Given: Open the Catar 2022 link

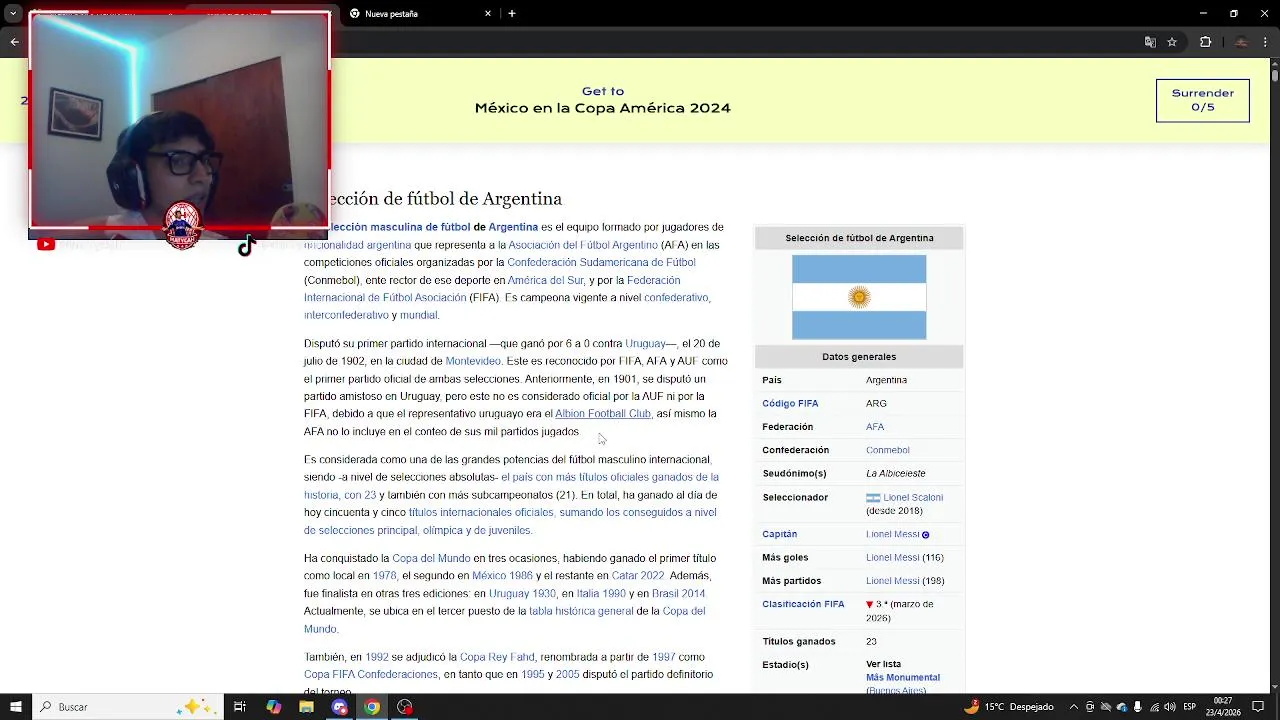Looking at the screenshot, I should 638,577.
